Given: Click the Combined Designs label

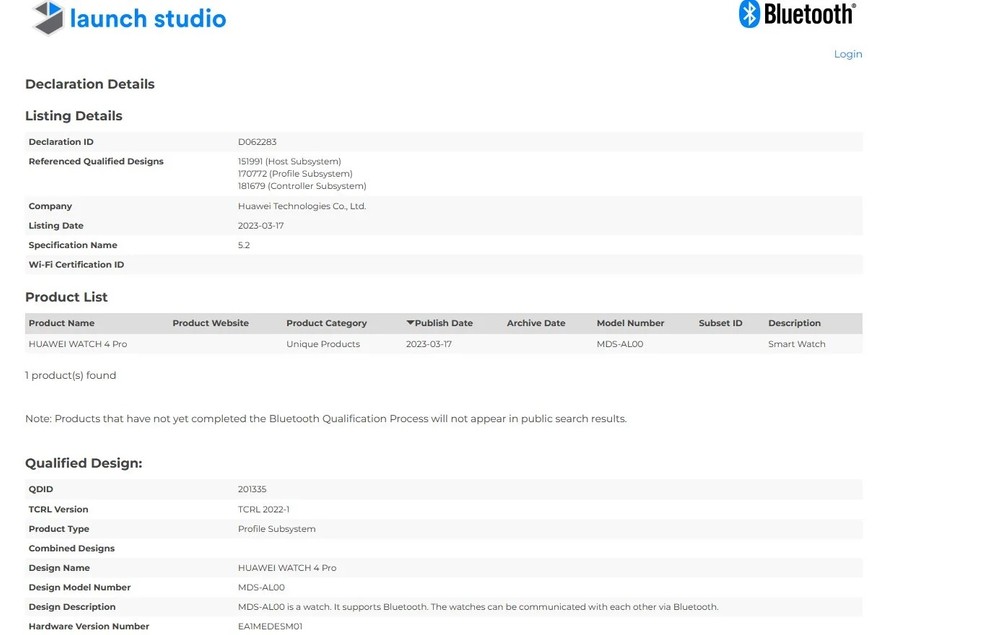Looking at the screenshot, I should (x=71, y=548).
